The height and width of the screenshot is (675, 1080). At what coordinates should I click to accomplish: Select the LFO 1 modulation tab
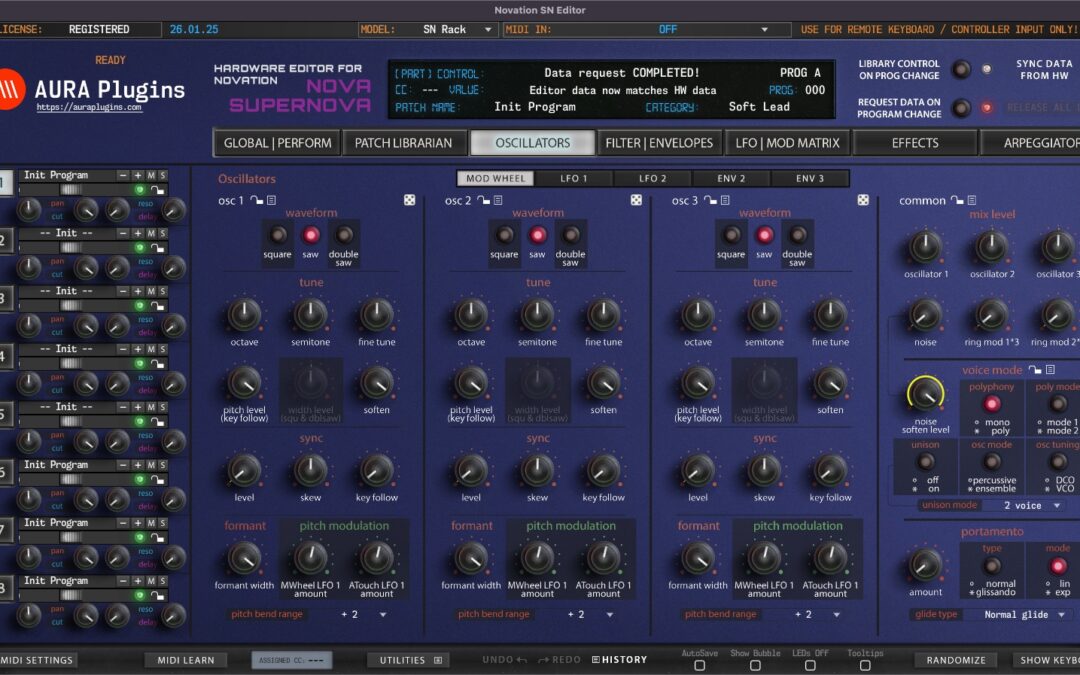(x=574, y=177)
